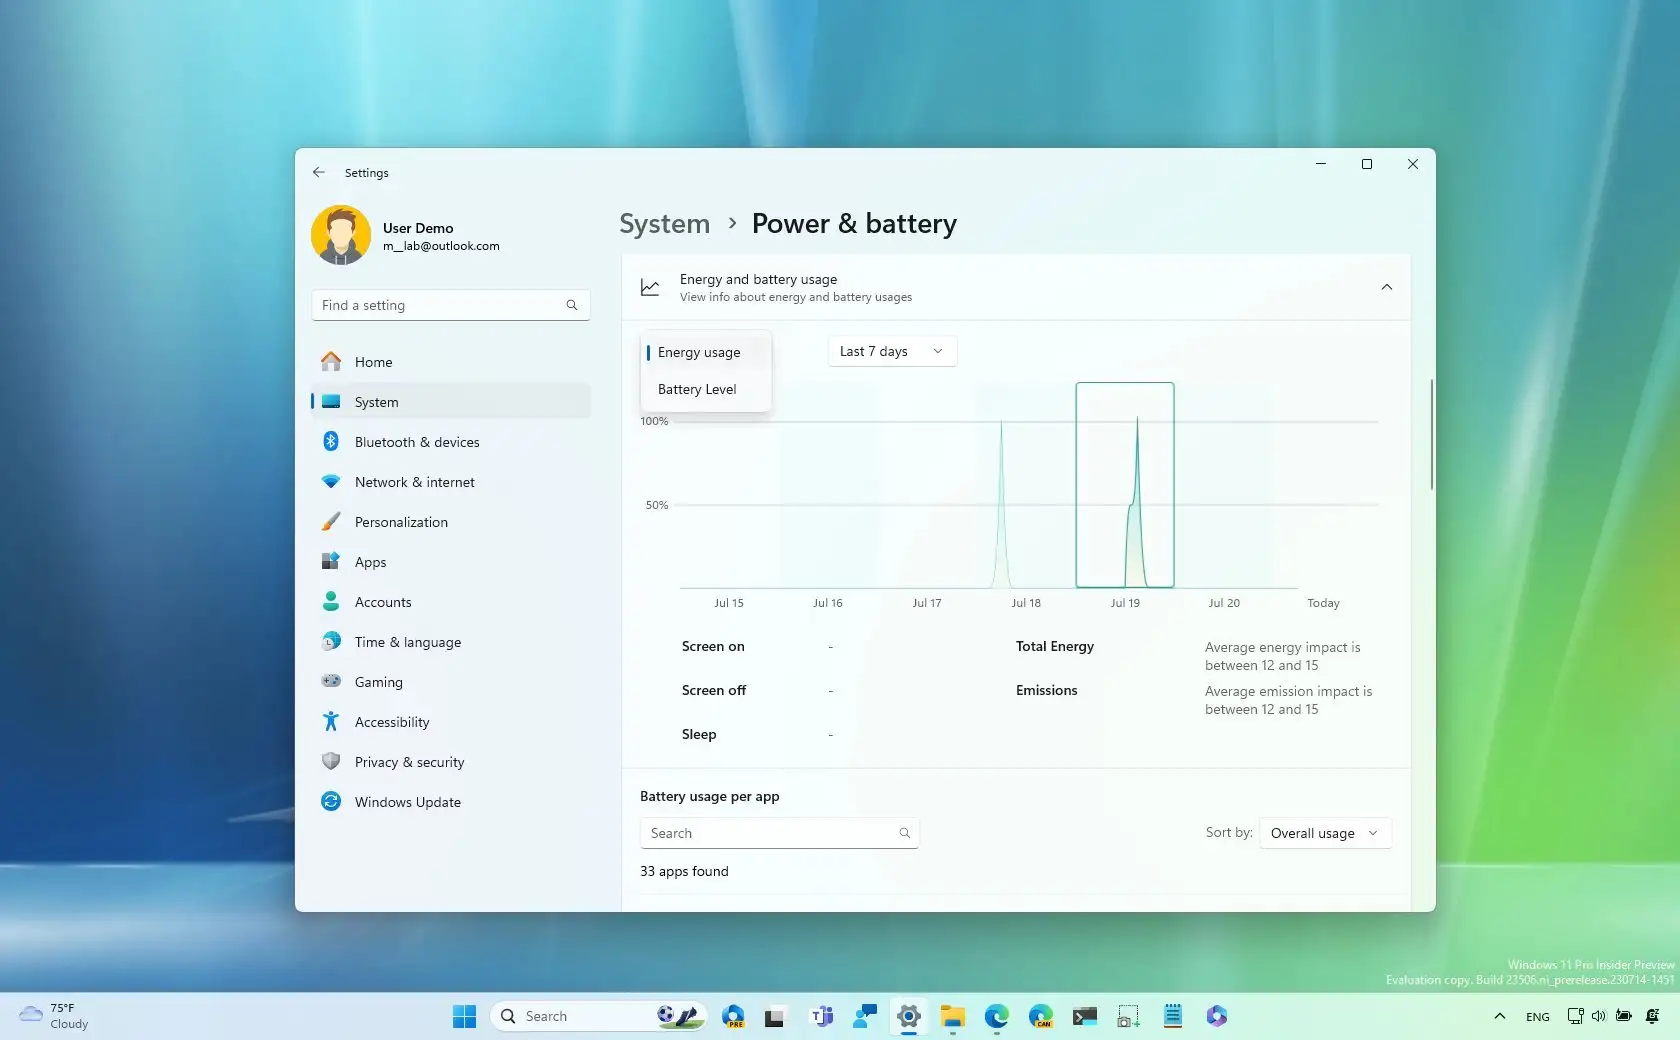Open File Explorer from the taskbar
1680x1040 pixels.
pyautogui.click(x=951, y=1016)
